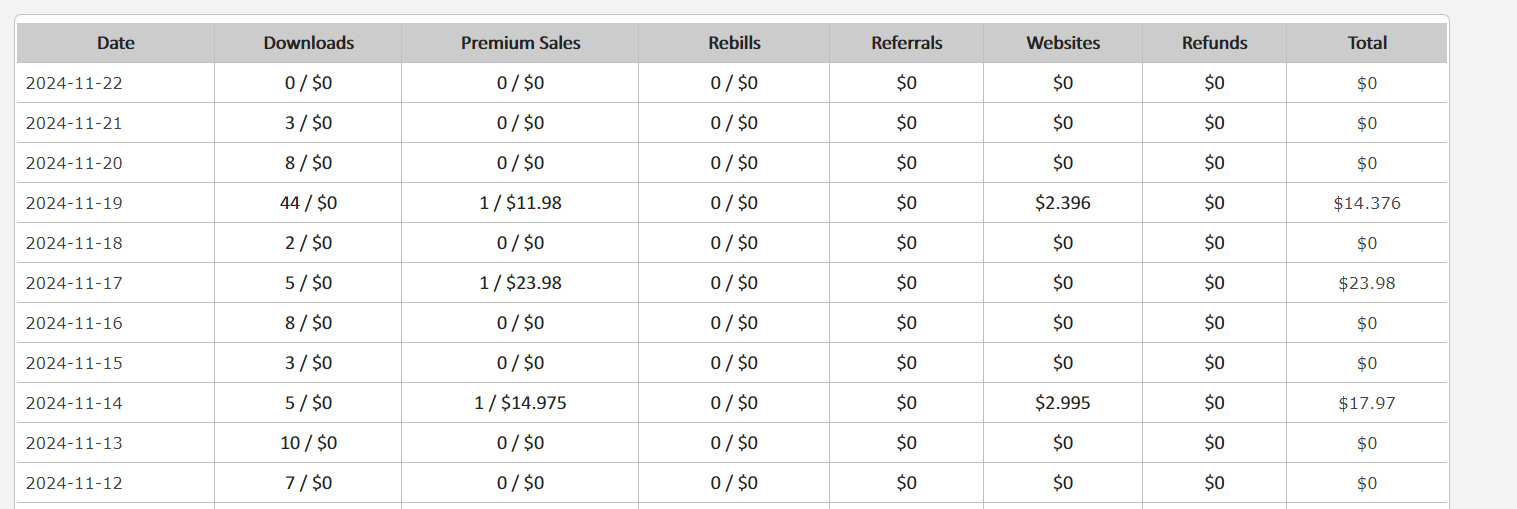Click the $17.97 total value
The image size is (1517, 509).
pyautogui.click(x=1367, y=403)
